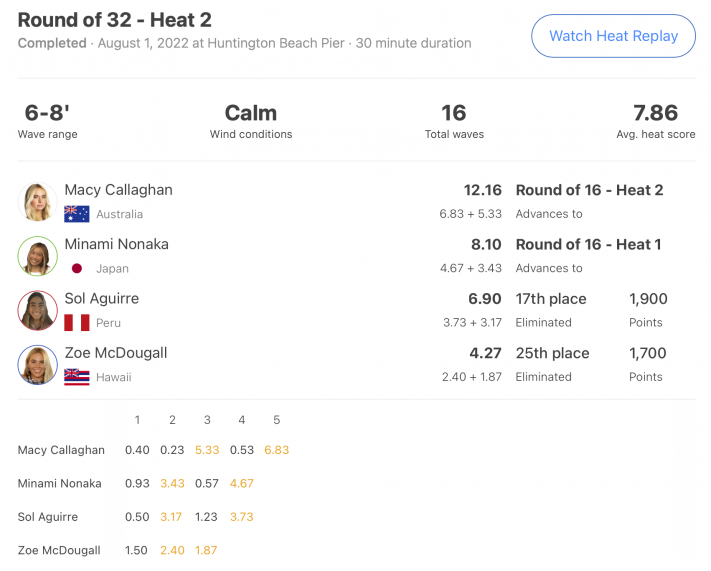This screenshot has height=571, width=711.
Task: Select Sol Aguirre's avatar photo
Action: [x=38, y=311]
